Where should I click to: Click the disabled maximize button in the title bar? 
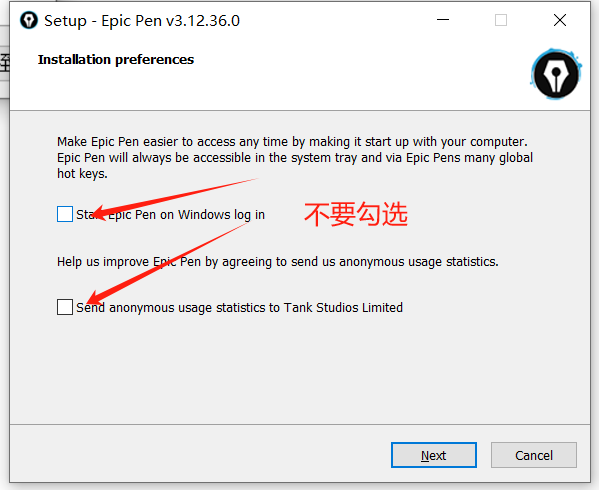click(x=501, y=20)
